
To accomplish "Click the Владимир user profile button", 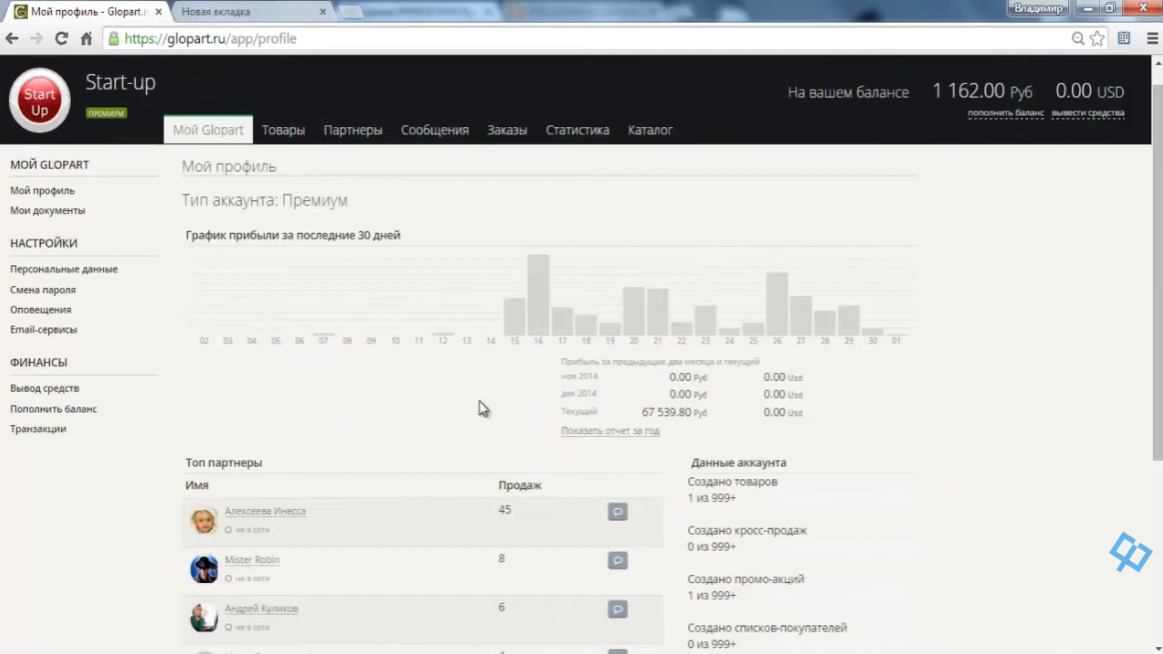I will (1038, 8).
